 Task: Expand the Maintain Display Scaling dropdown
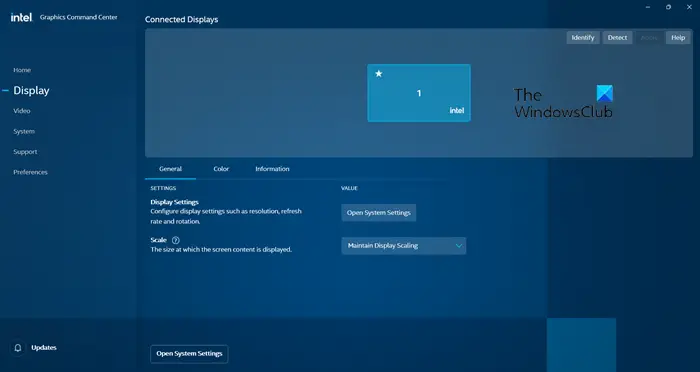click(404, 246)
